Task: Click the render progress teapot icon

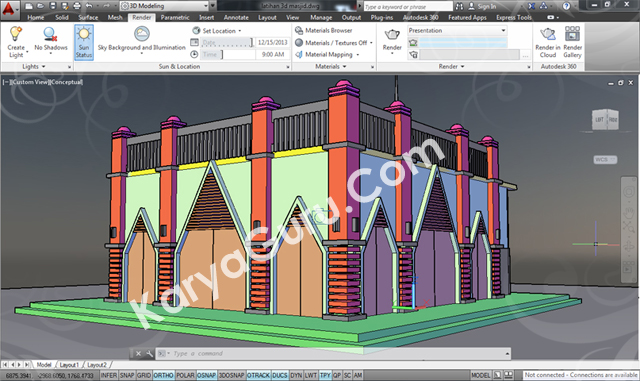Action: tap(413, 43)
